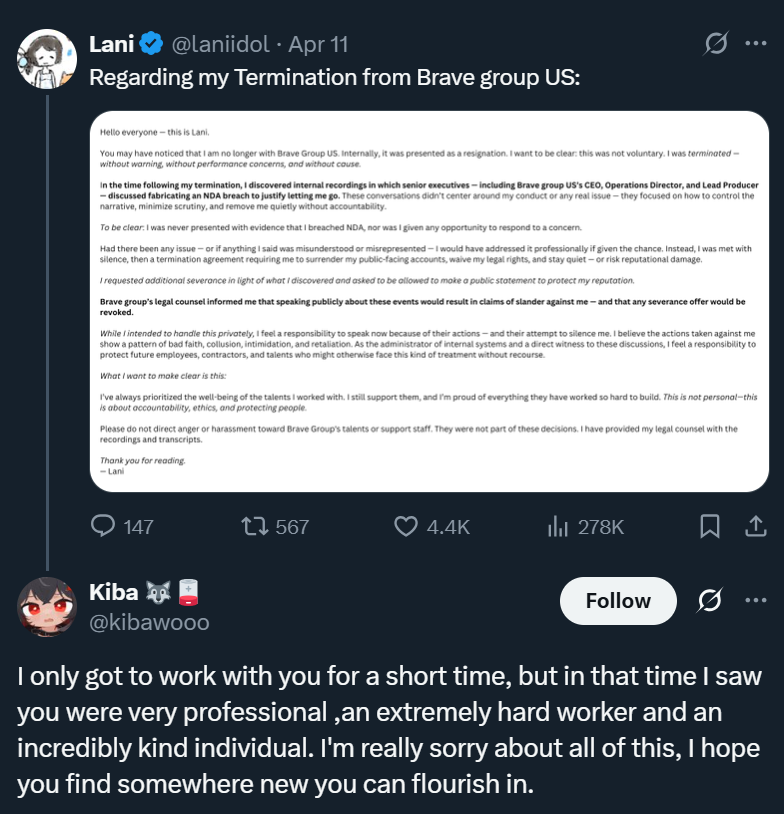Reply to Lani's termination post
This screenshot has width=784, height=814.
pos(104,526)
